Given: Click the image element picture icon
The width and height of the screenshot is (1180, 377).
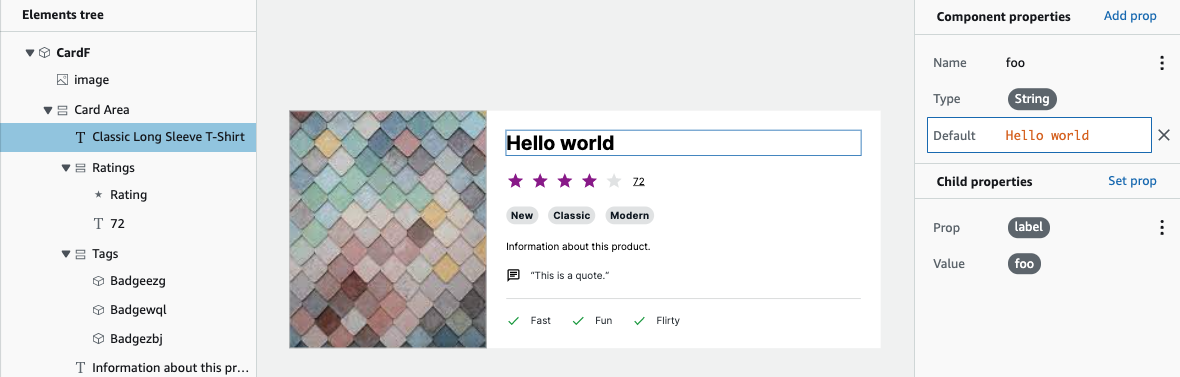Looking at the screenshot, I should [x=62, y=80].
